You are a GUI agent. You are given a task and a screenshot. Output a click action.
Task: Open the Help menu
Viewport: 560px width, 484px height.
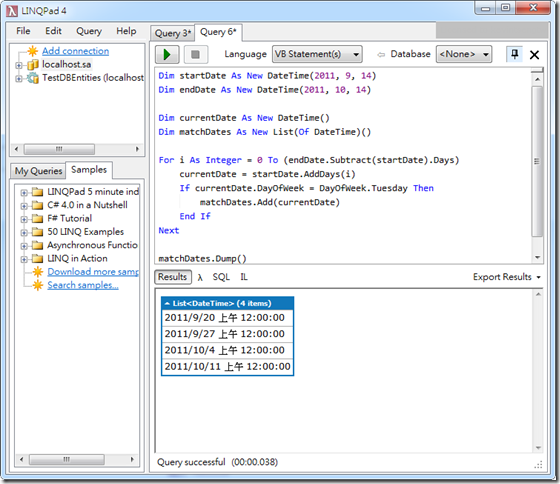pos(126,31)
